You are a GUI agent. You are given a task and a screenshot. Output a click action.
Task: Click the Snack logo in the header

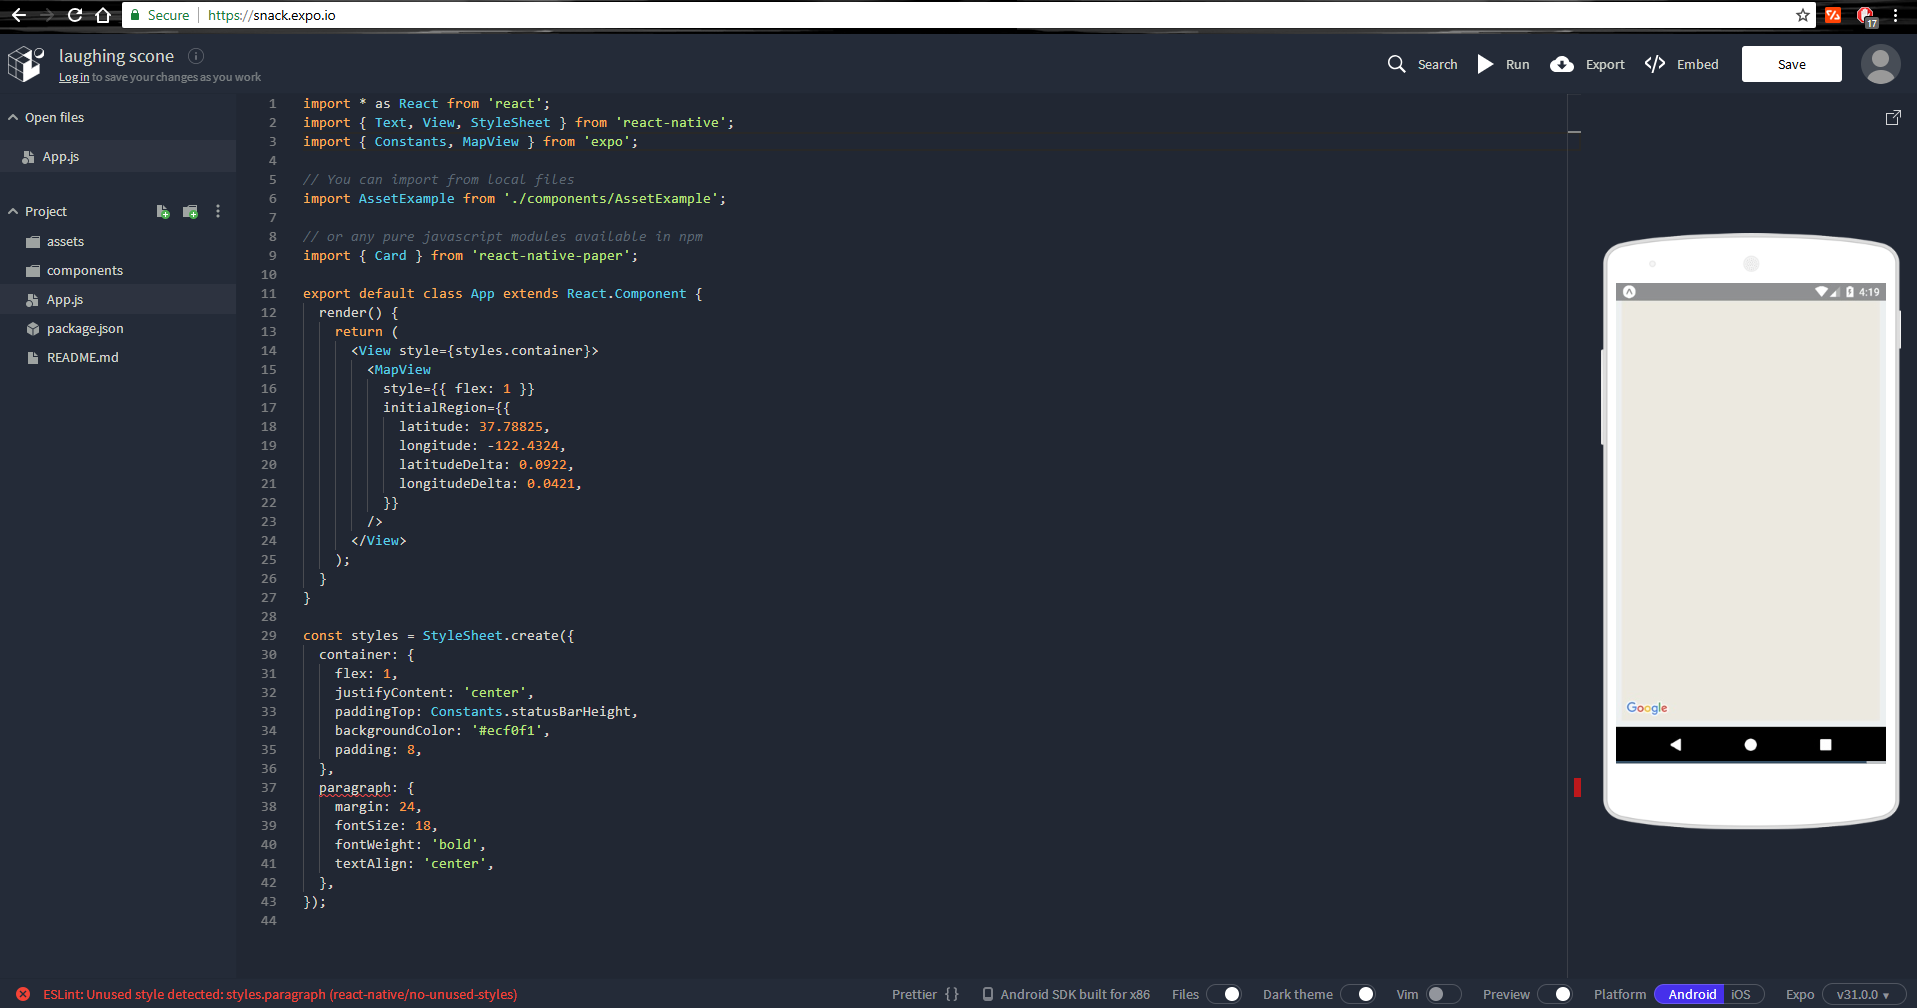click(x=26, y=63)
